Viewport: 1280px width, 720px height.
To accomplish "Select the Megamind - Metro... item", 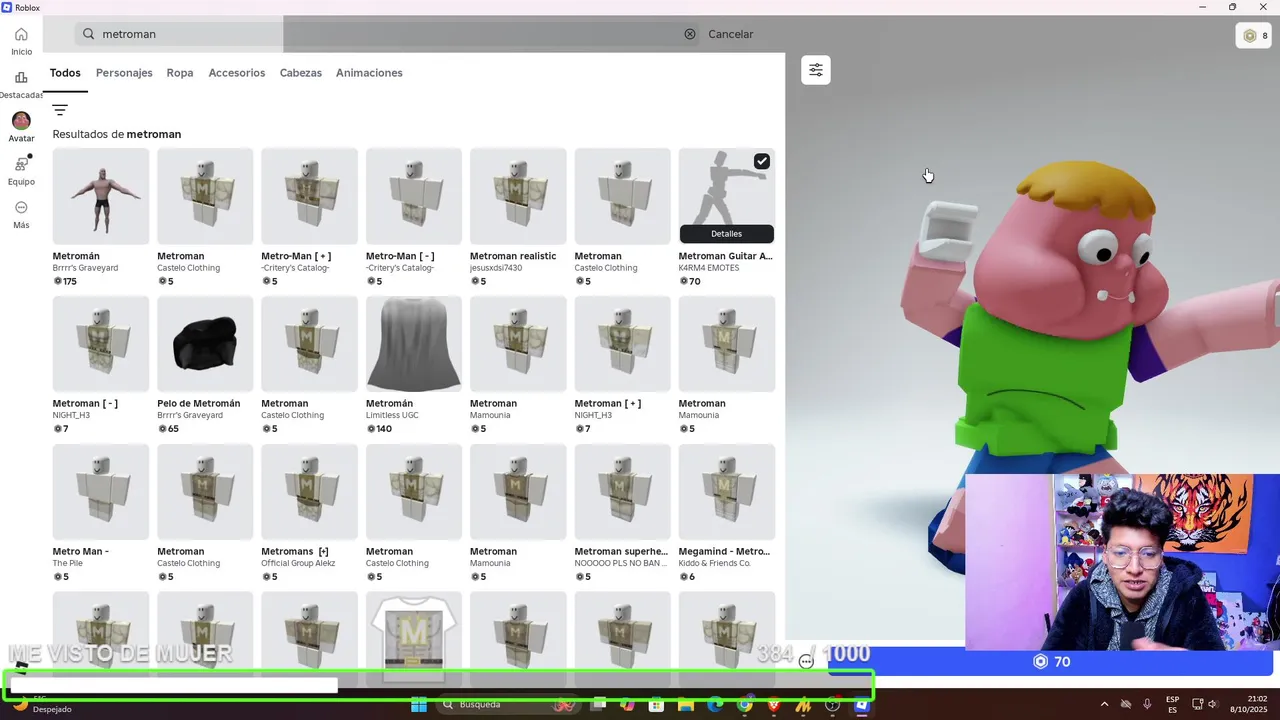I will pyautogui.click(x=726, y=492).
